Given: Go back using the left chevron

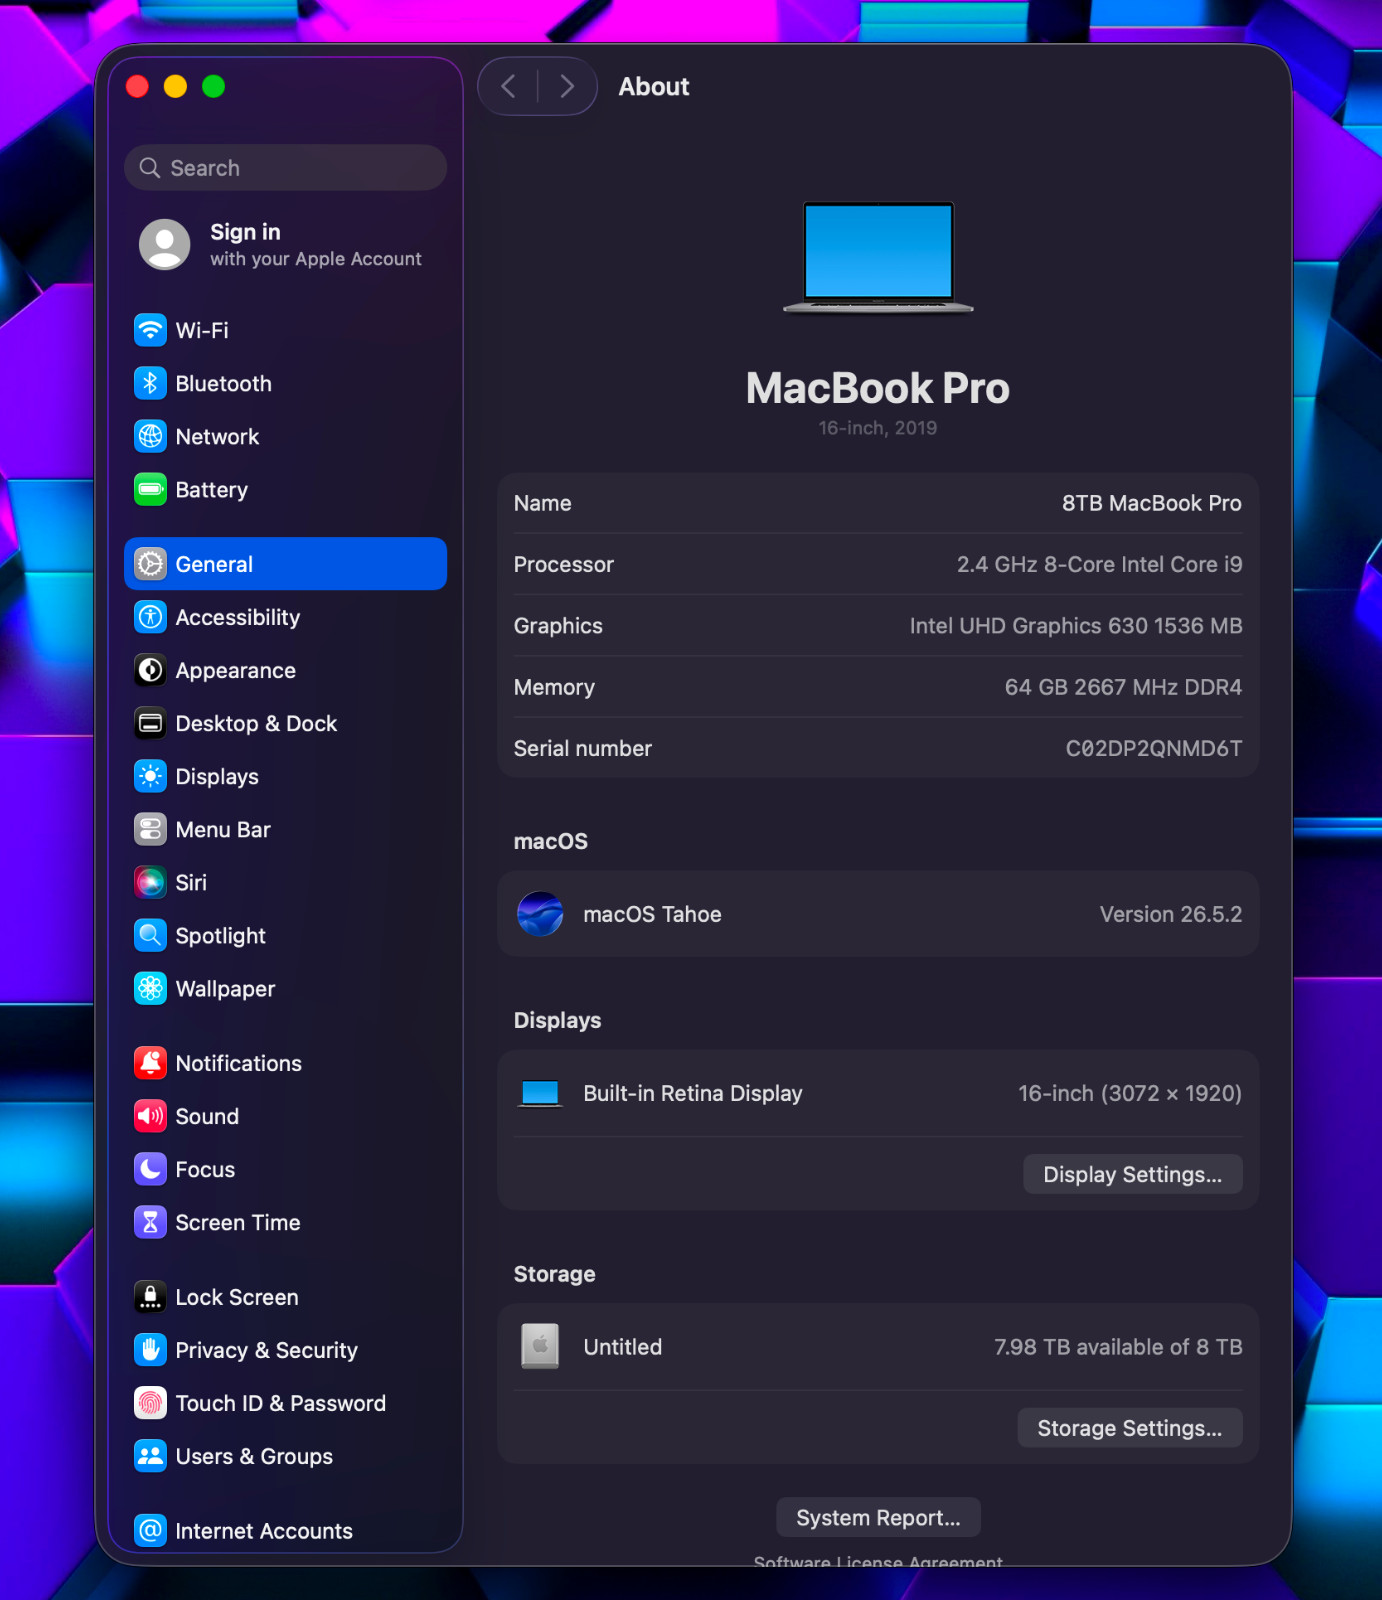Looking at the screenshot, I should 508,86.
